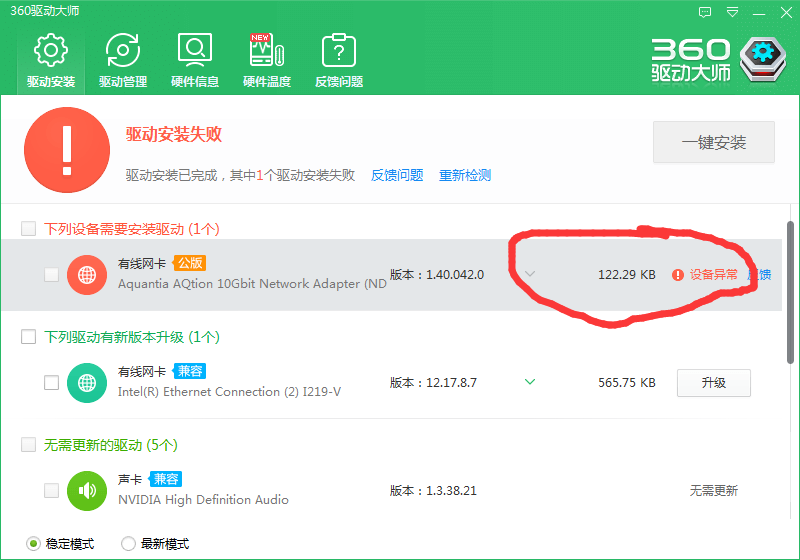Open the 驱动安装 gear icon tab
This screenshot has width=800, height=560.
coord(51,60)
